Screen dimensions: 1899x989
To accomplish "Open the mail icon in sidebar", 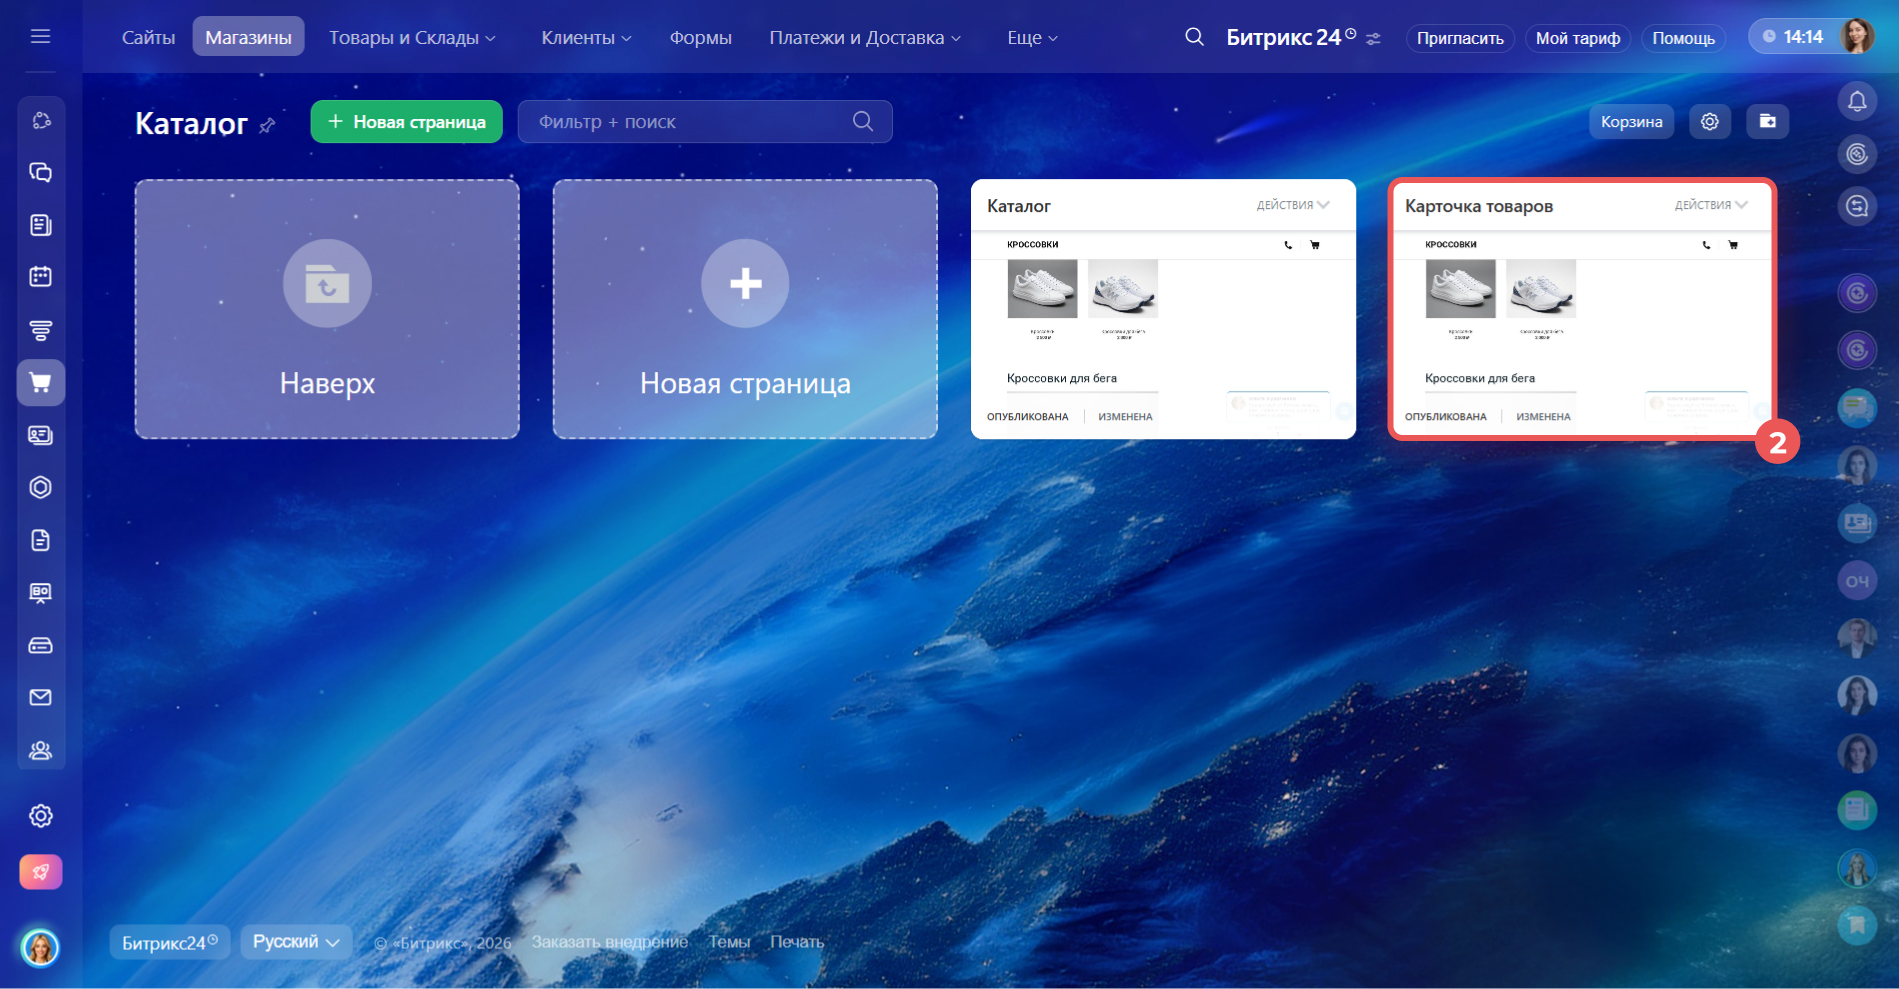I will [x=41, y=697].
